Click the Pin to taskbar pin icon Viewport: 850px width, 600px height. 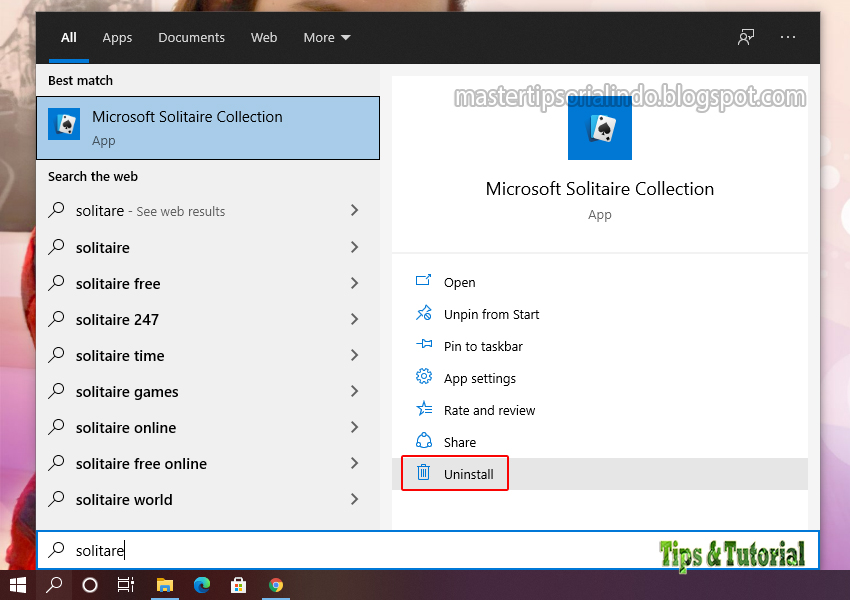point(424,344)
